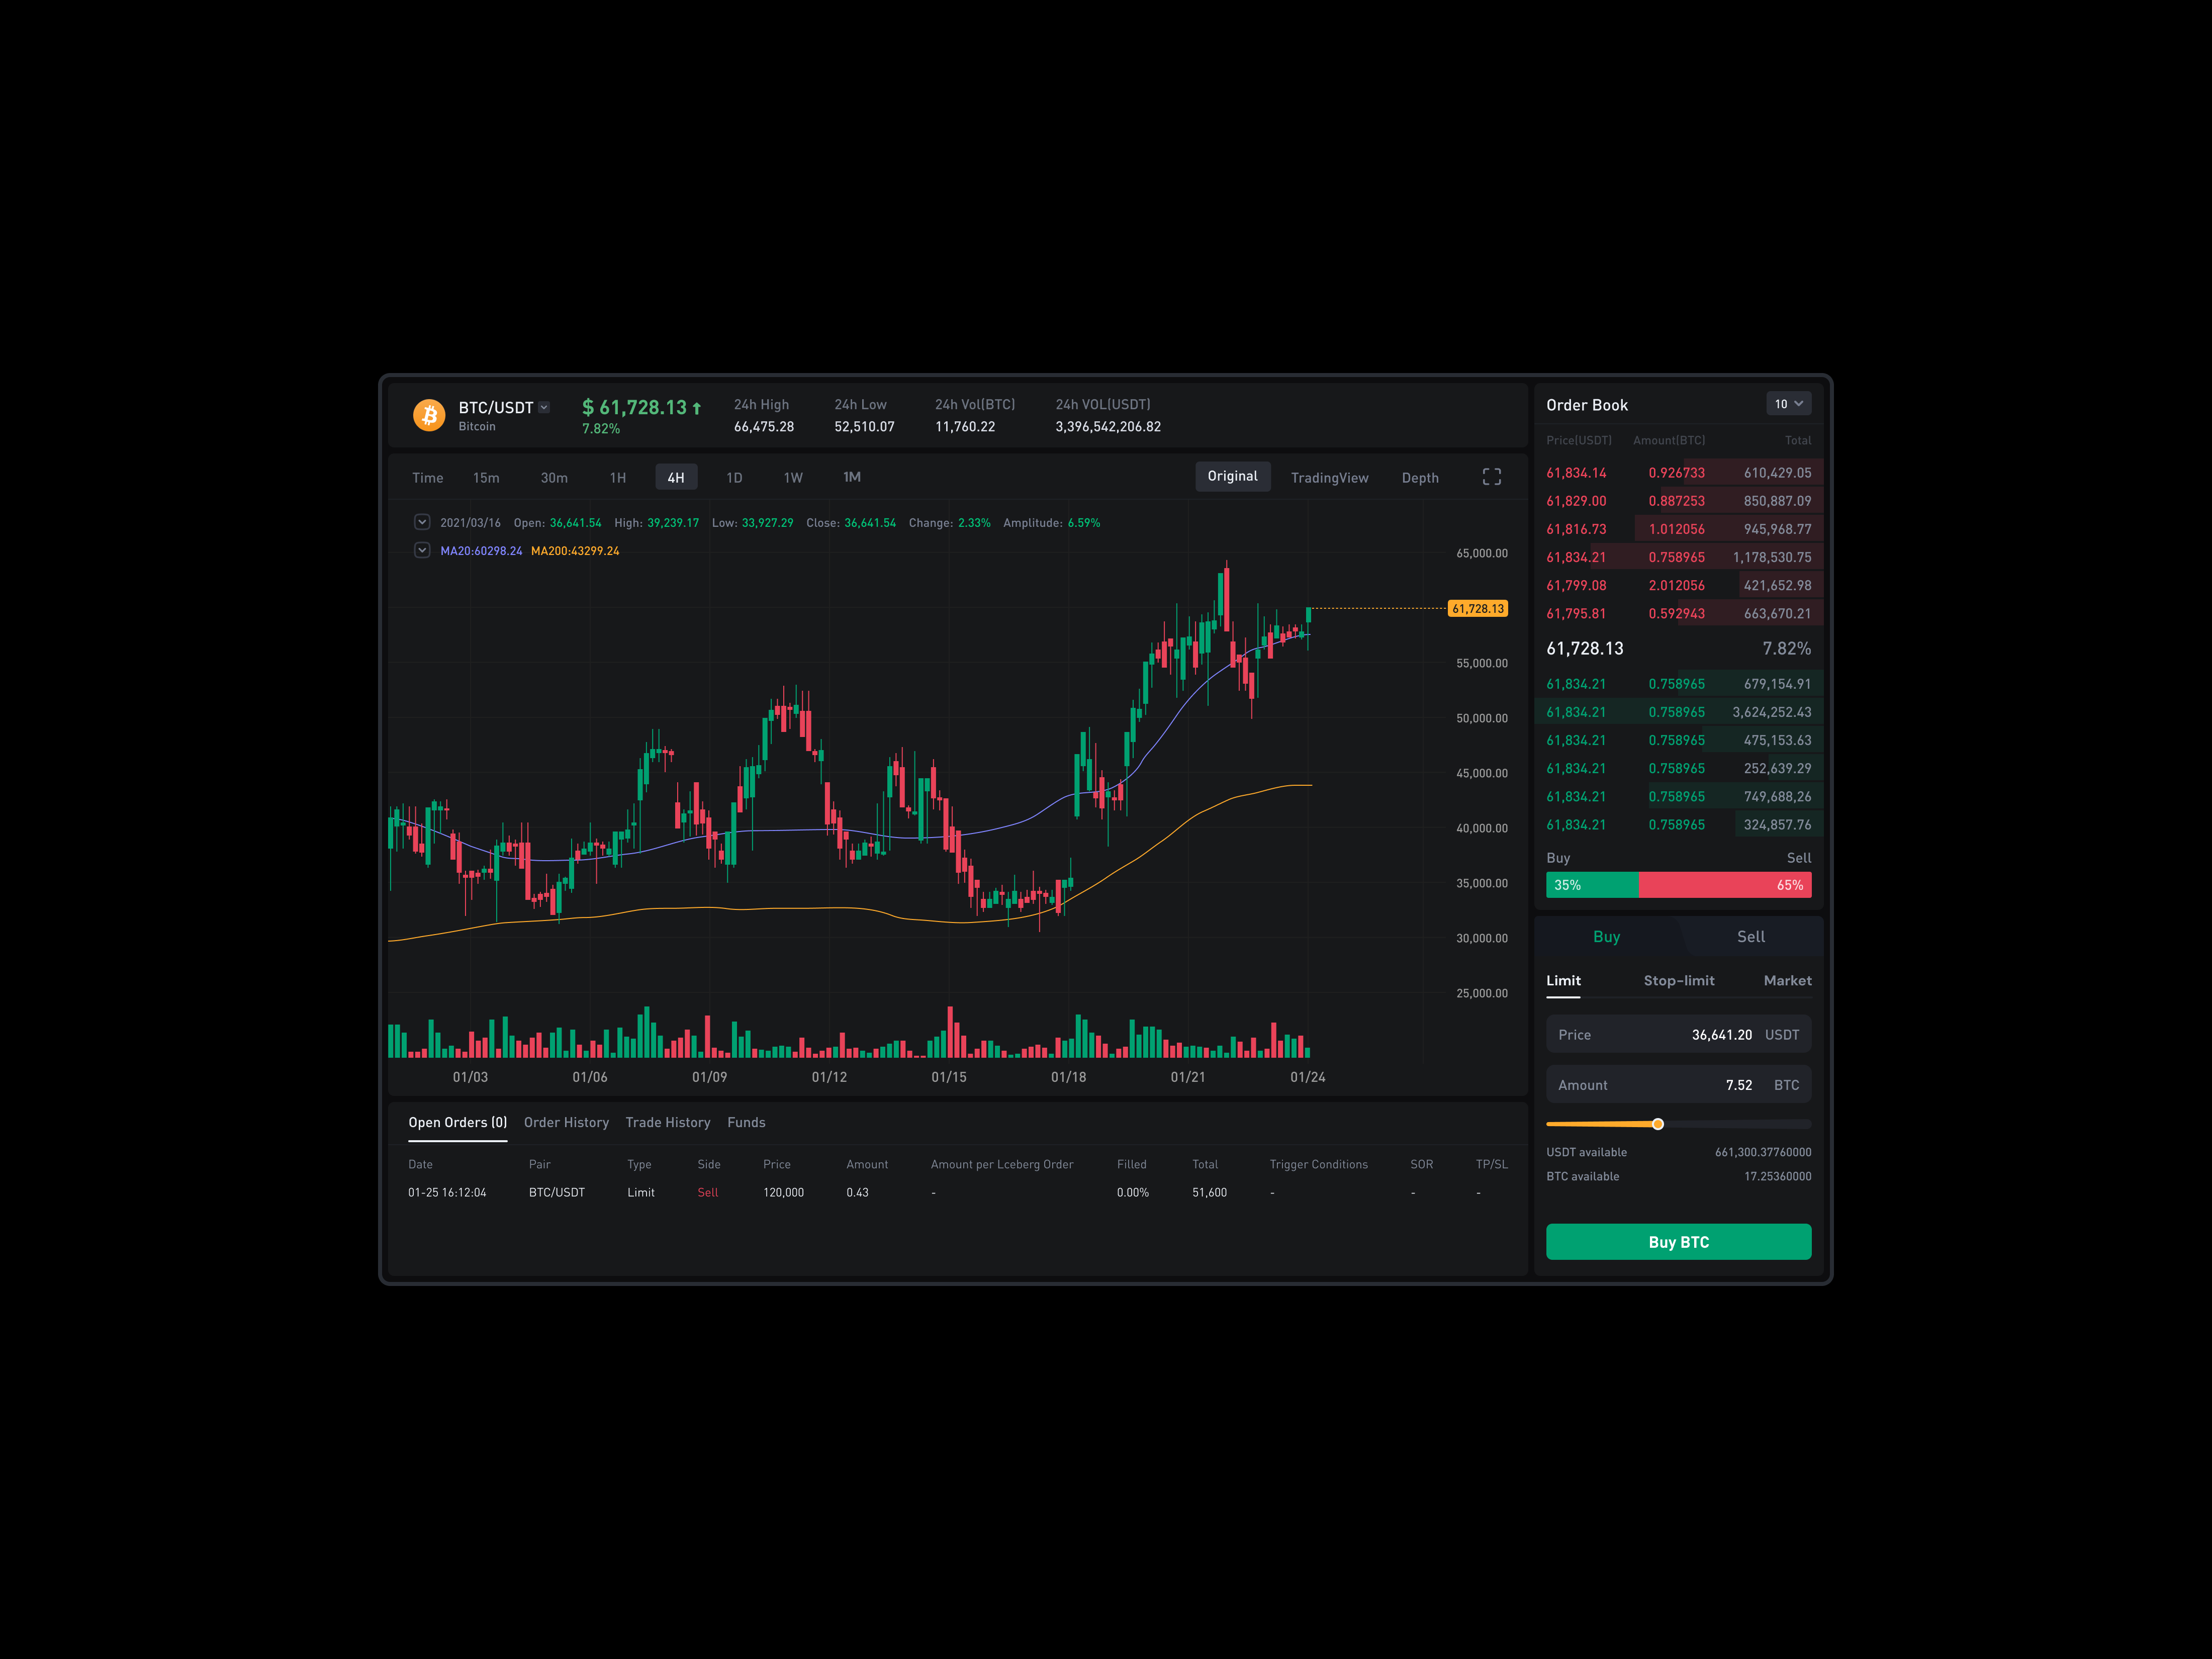Image resolution: width=2212 pixels, height=1659 pixels.
Task: Click the Price input field
Action: pyautogui.click(x=1678, y=1034)
